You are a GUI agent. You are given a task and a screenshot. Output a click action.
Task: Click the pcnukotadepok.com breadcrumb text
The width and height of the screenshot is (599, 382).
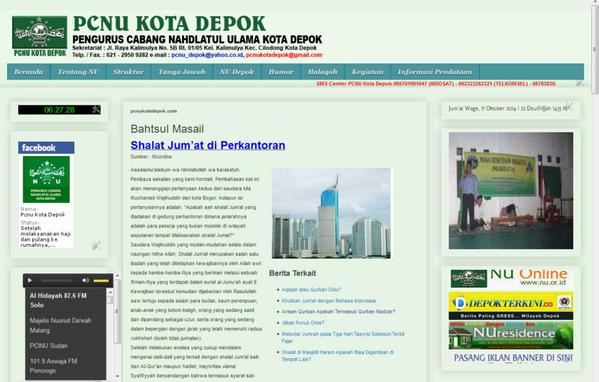click(x=154, y=111)
